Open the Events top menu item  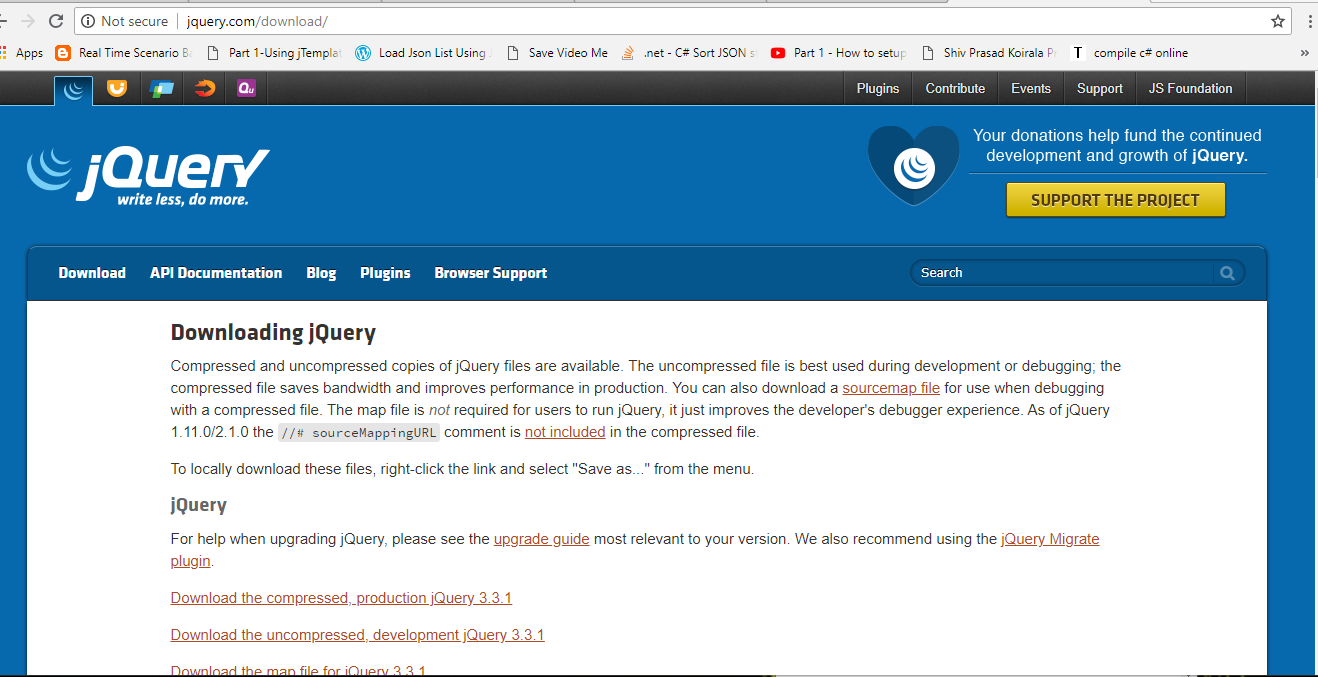(x=1031, y=88)
